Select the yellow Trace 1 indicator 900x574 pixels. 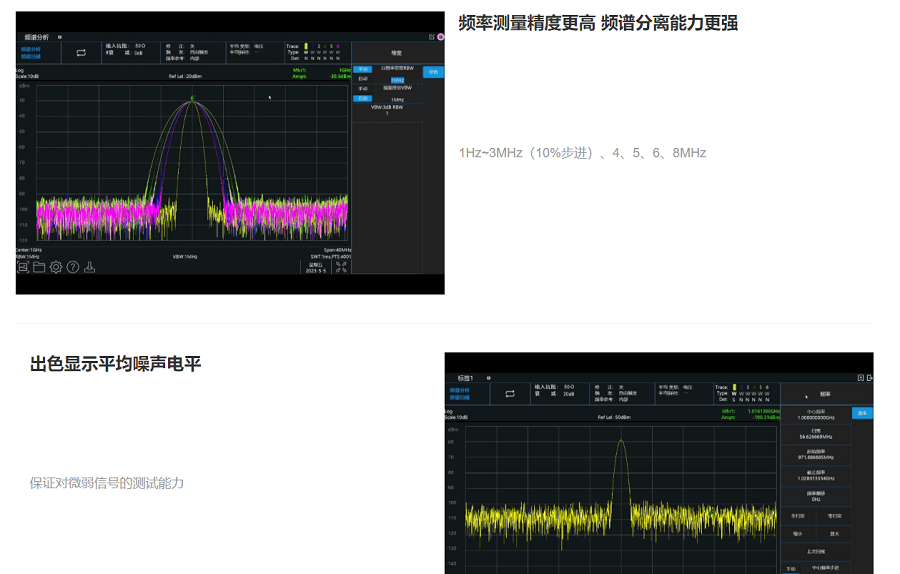[x=306, y=46]
